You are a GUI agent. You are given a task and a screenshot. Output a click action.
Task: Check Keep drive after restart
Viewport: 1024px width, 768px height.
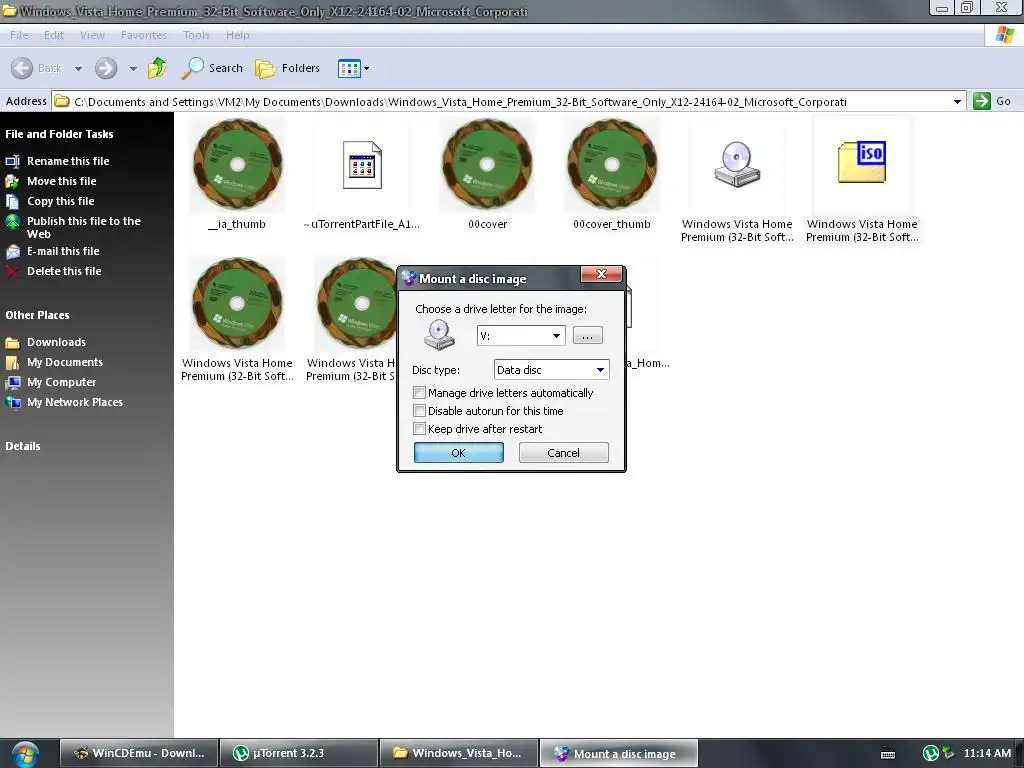click(420, 429)
